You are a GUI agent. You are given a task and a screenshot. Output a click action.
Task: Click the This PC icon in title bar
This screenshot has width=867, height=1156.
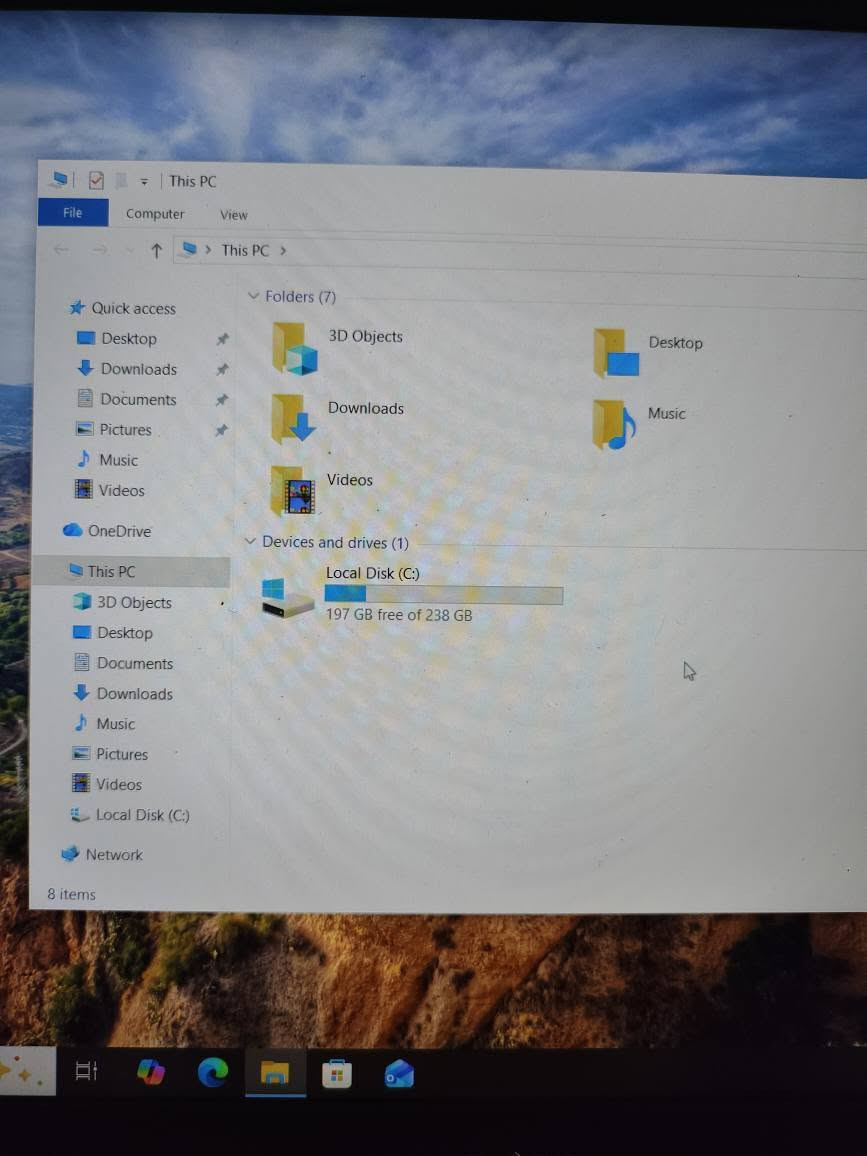click(x=60, y=179)
